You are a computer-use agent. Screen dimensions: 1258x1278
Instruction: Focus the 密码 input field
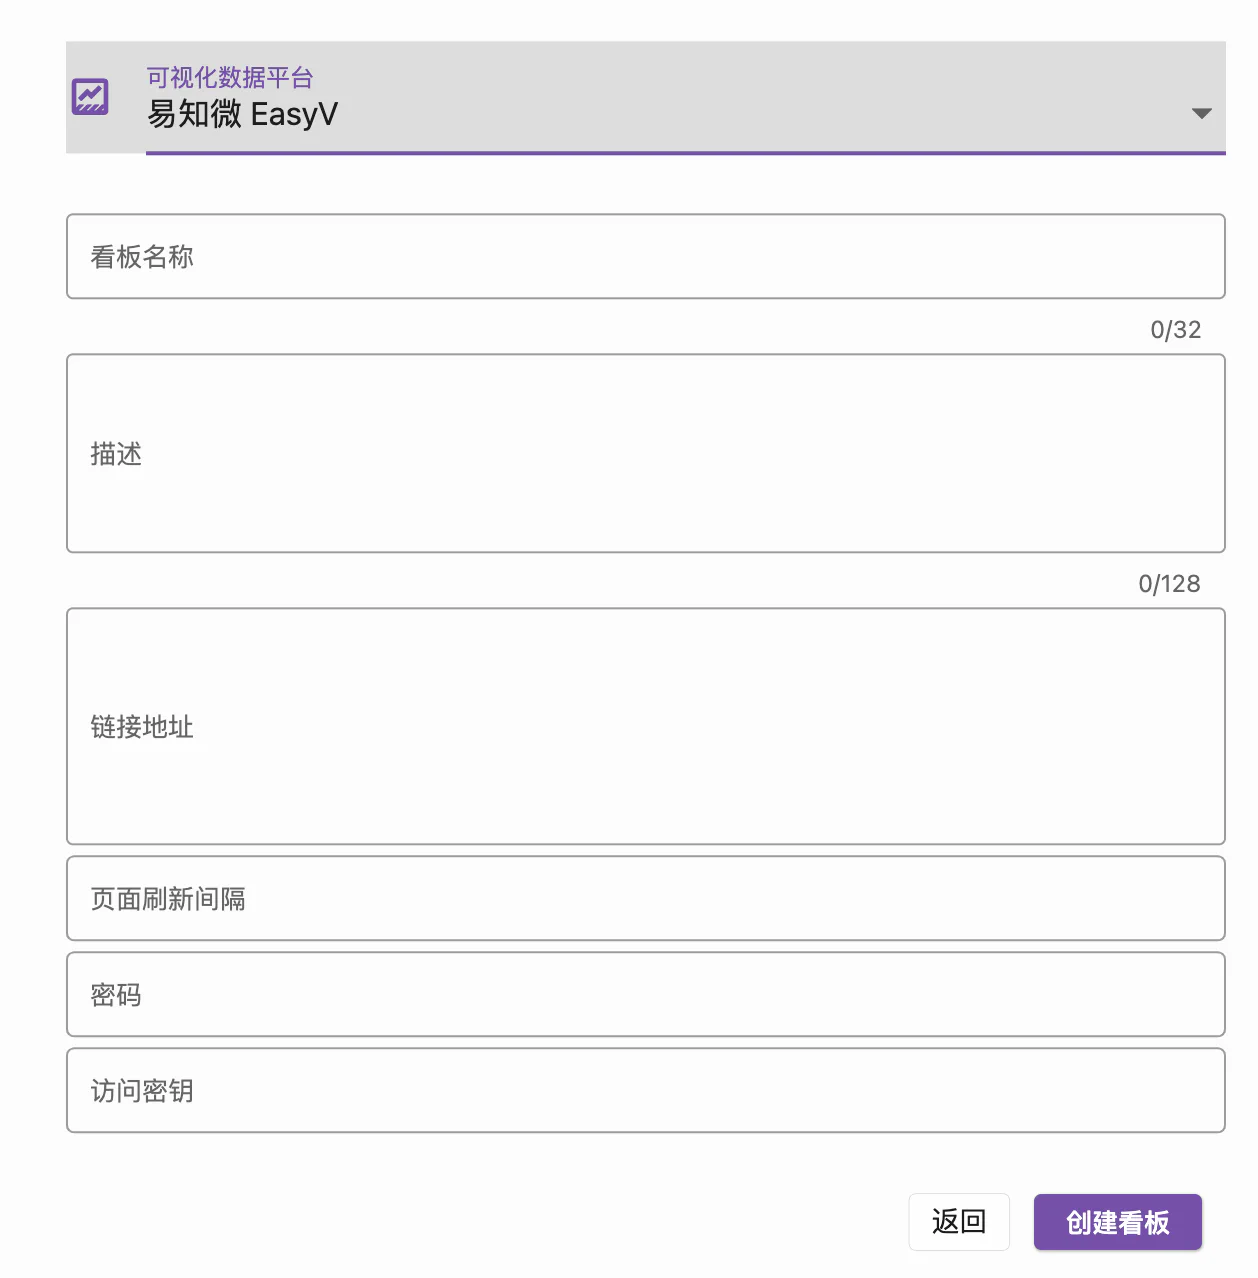(x=646, y=994)
